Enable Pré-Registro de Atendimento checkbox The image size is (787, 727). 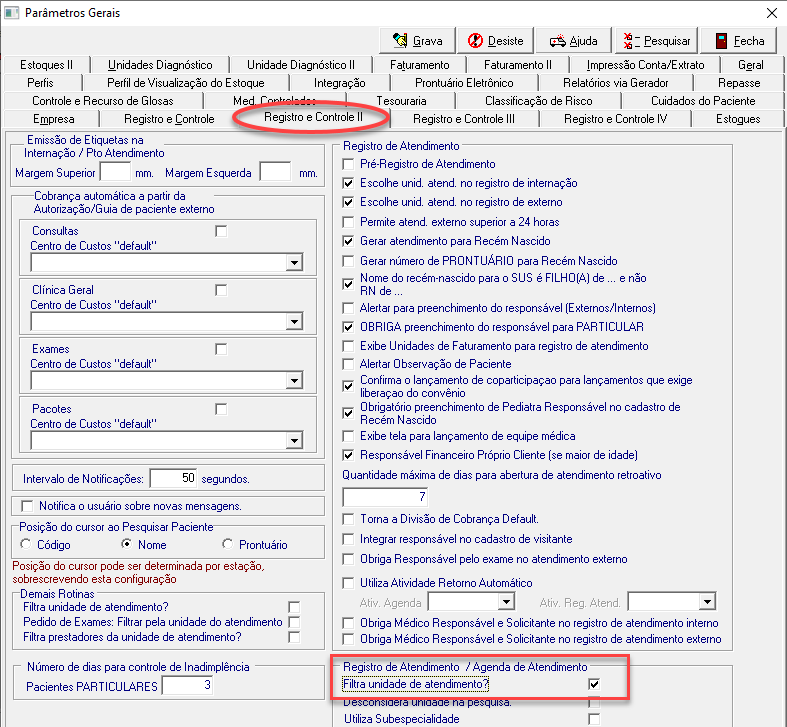(x=348, y=164)
